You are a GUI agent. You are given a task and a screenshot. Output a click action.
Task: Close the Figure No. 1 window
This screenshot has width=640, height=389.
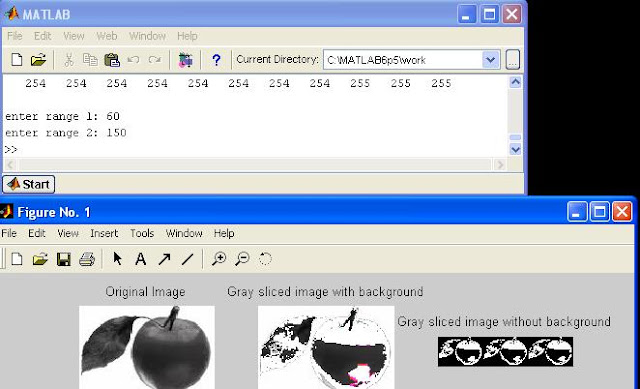[x=622, y=211]
